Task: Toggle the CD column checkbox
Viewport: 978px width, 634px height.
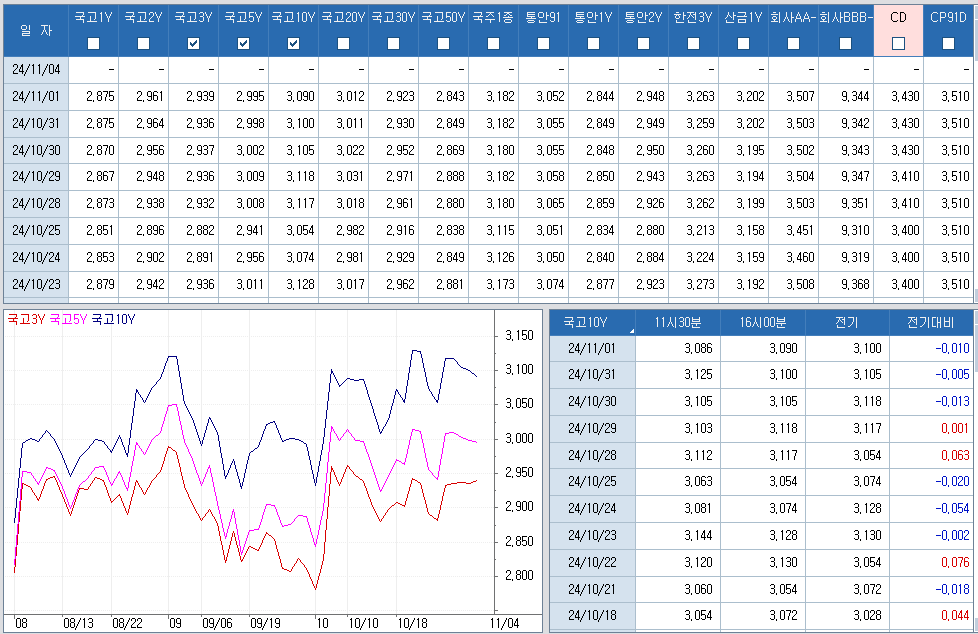Action: (898, 43)
